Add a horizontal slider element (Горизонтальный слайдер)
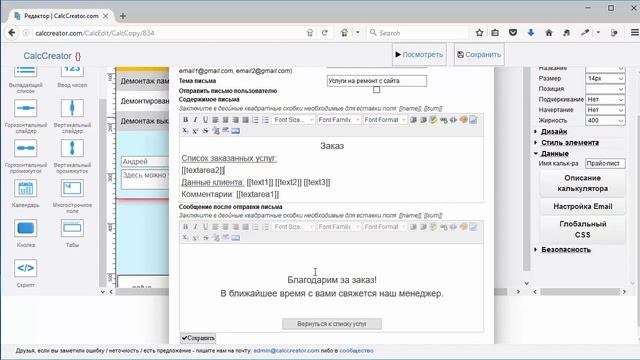The height and width of the screenshot is (360, 640). click(26, 108)
